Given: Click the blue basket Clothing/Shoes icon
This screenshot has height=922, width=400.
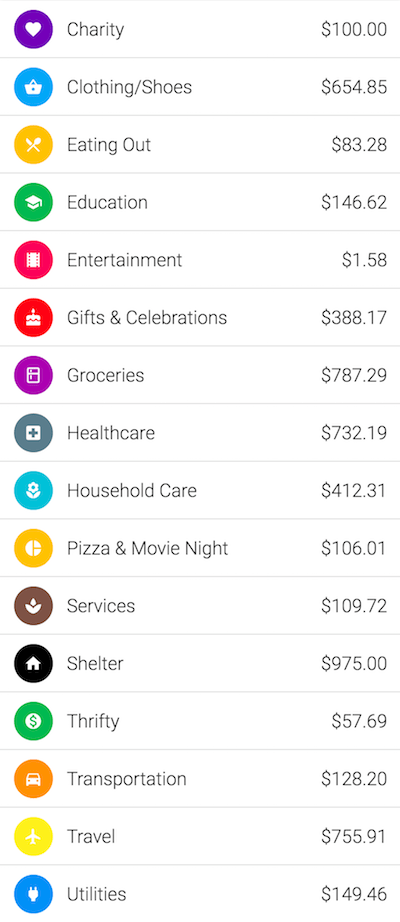Looking at the screenshot, I should point(34,87).
